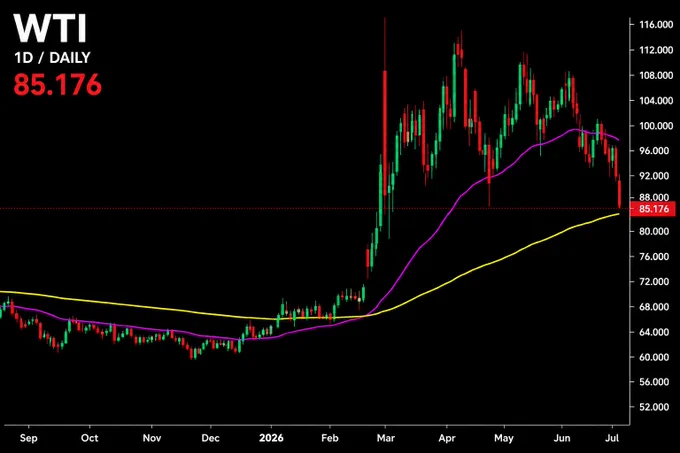This screenshot has height=453, width=680.
Task: Click the 2026 label on time axis
Action: point(271,438)
